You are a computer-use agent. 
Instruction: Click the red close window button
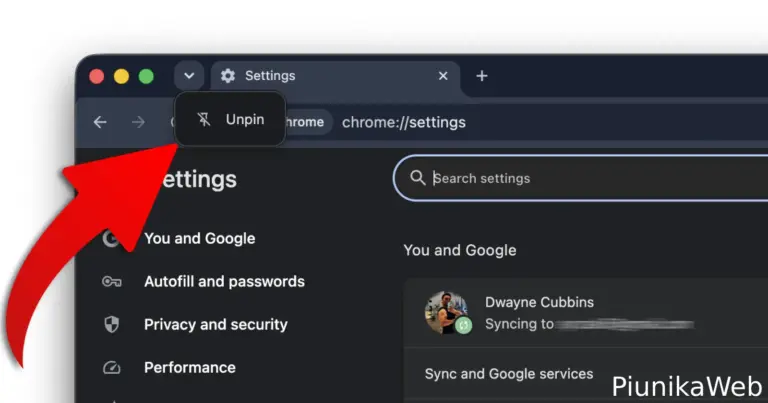point(96,76)
